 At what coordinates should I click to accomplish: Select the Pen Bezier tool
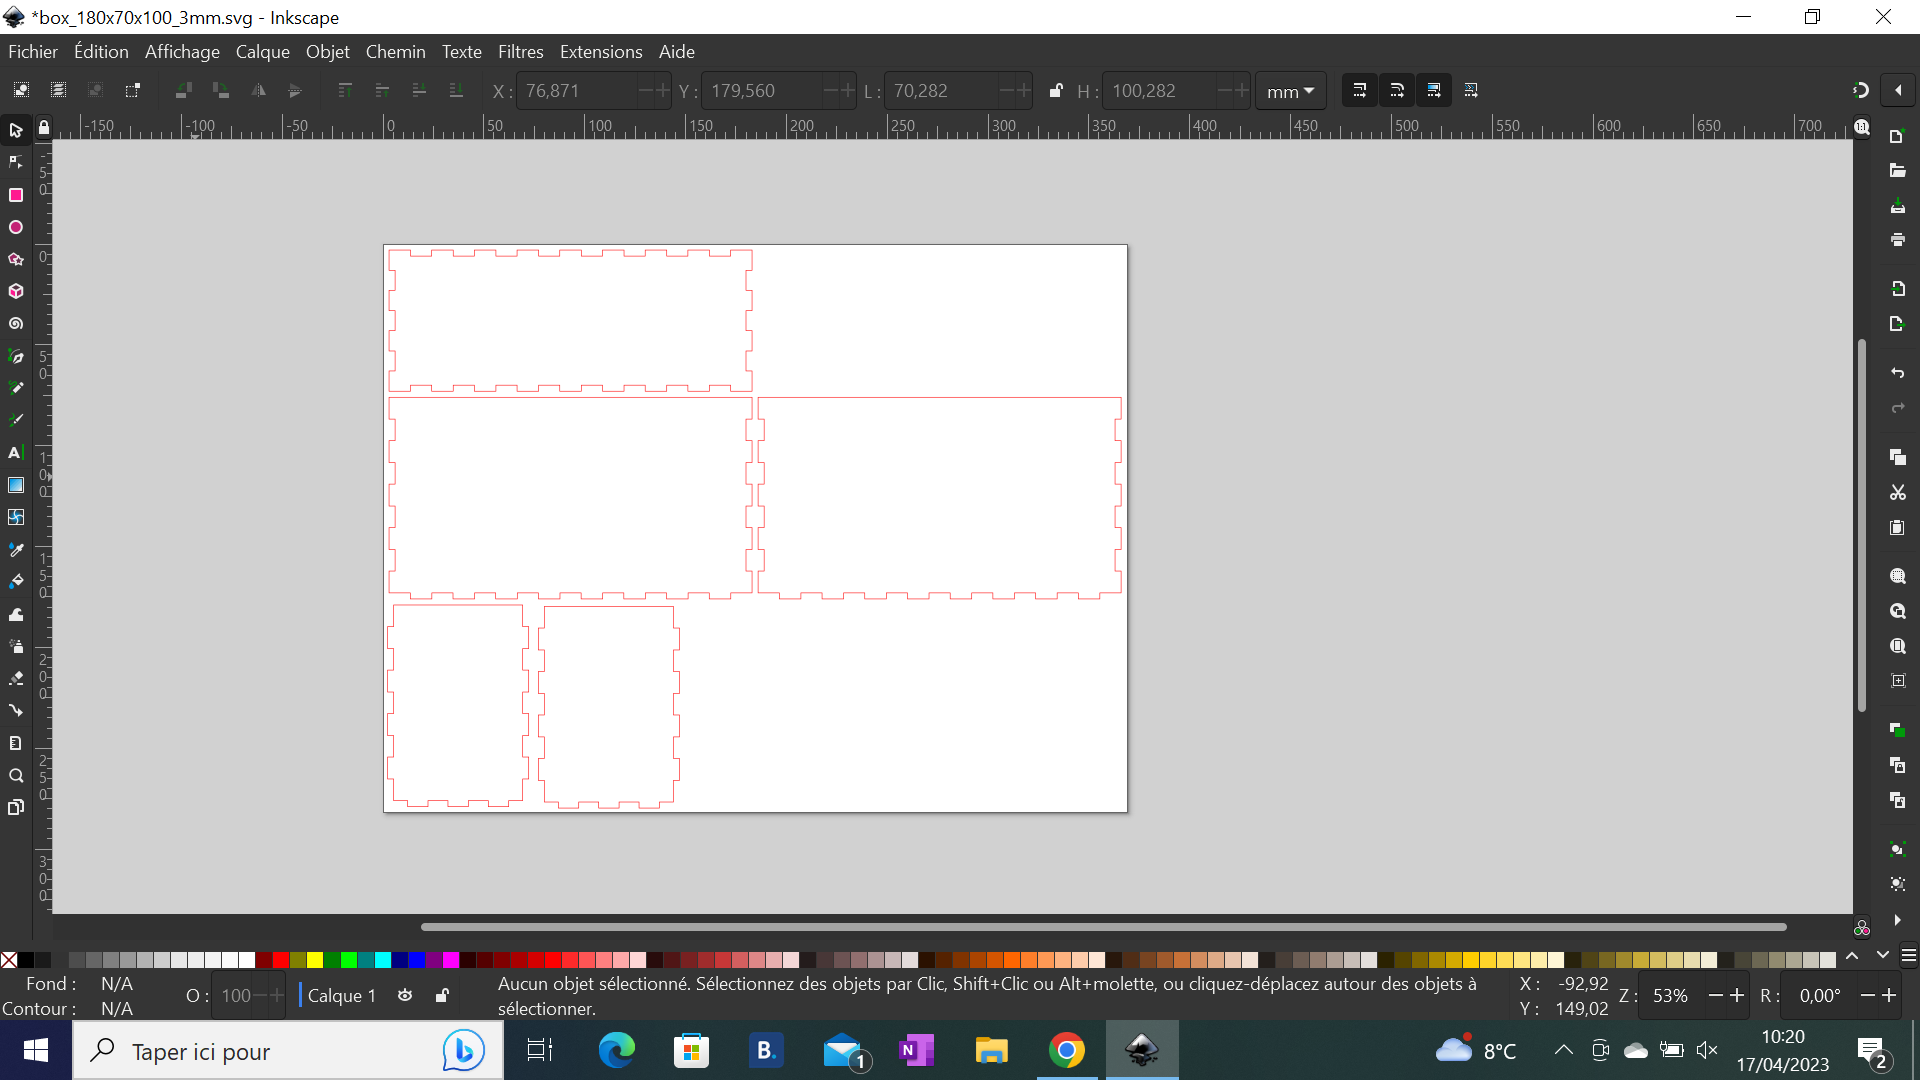[16, 356]
